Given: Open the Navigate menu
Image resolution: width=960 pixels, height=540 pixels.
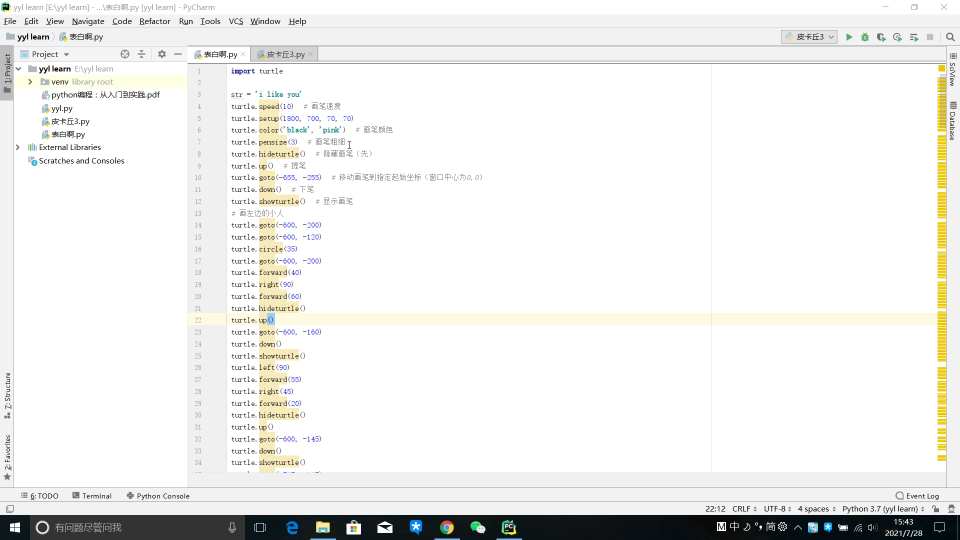Looking at the screenshot, I should coord(88,21).
